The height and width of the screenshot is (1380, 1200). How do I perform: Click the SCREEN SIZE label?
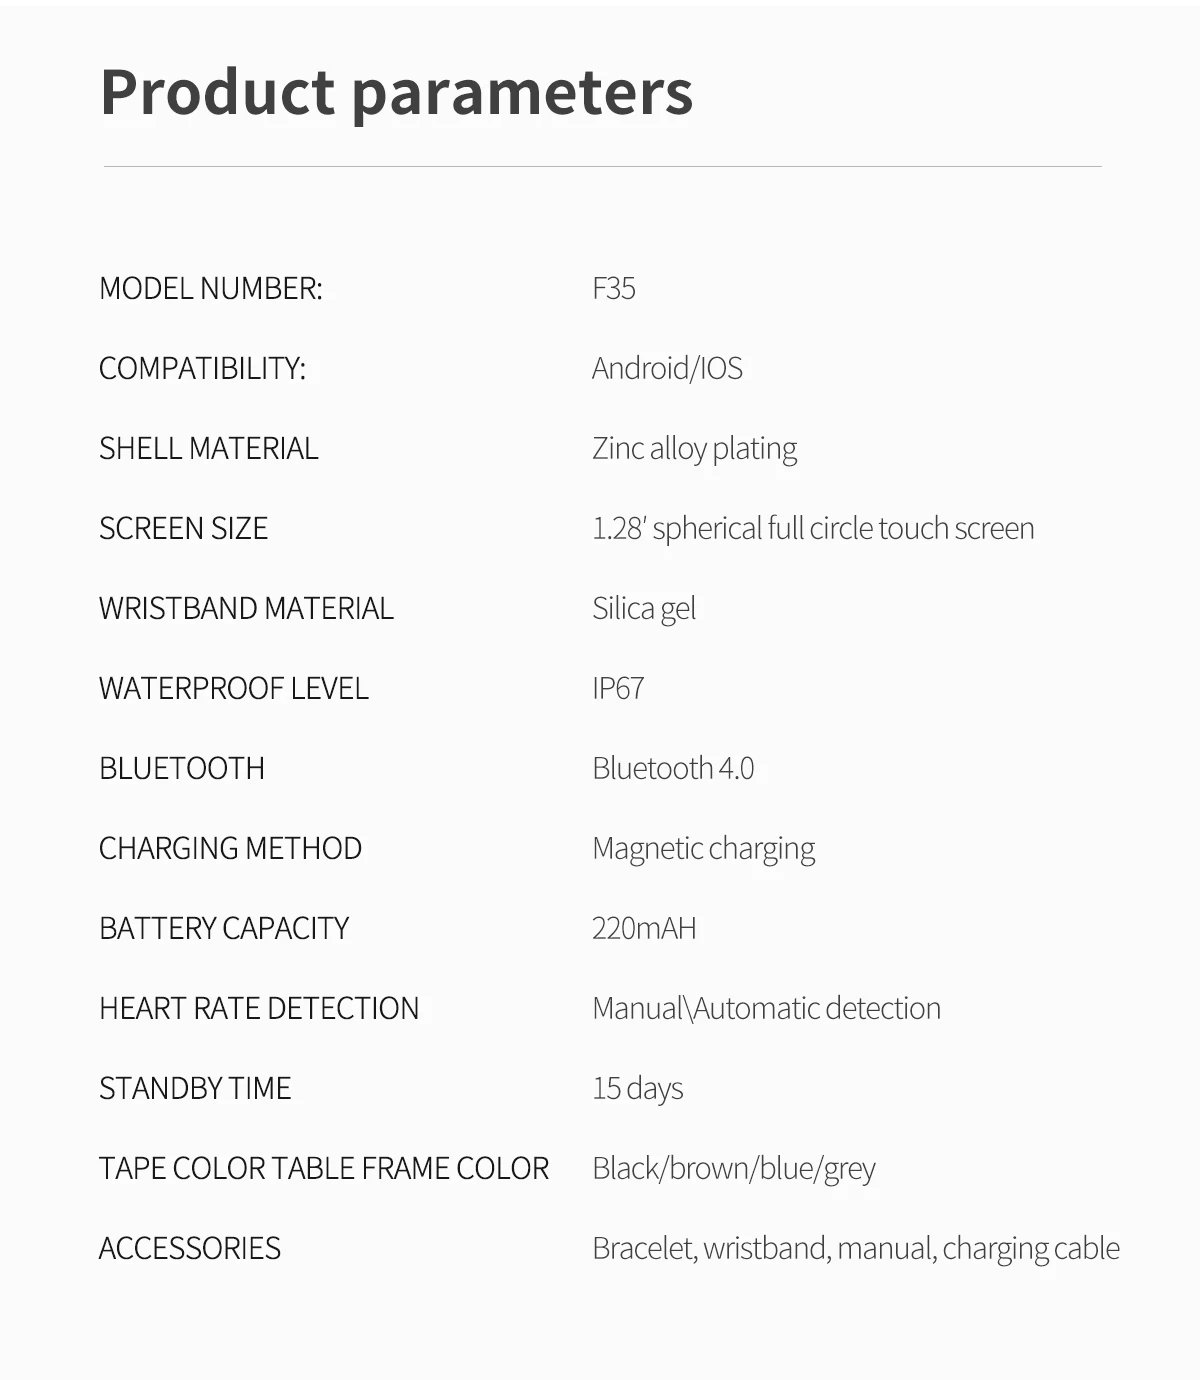[x=184, y=529]
